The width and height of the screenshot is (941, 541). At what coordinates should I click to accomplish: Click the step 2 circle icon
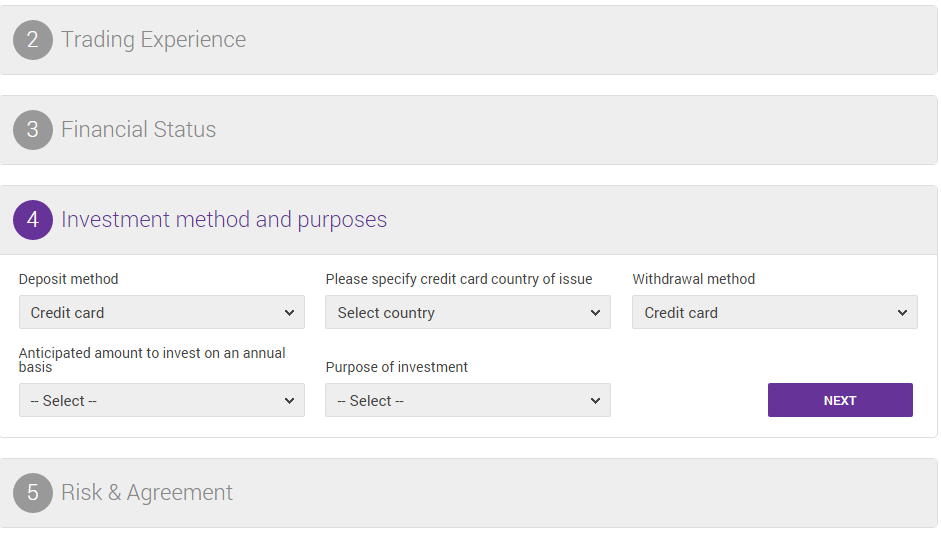(33, 40)
